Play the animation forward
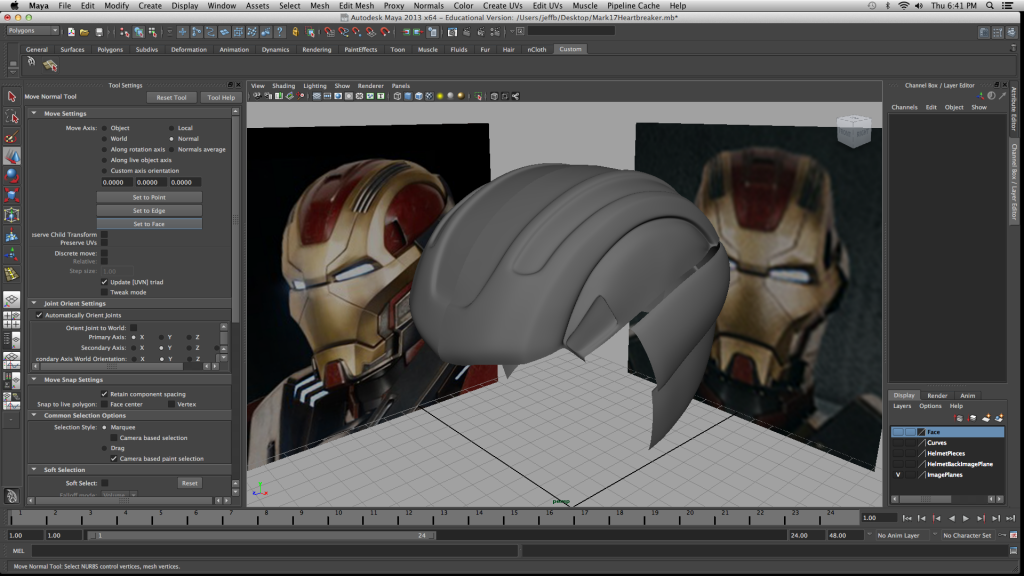This screenshot has height=576, width=1024. click(965, 518)
